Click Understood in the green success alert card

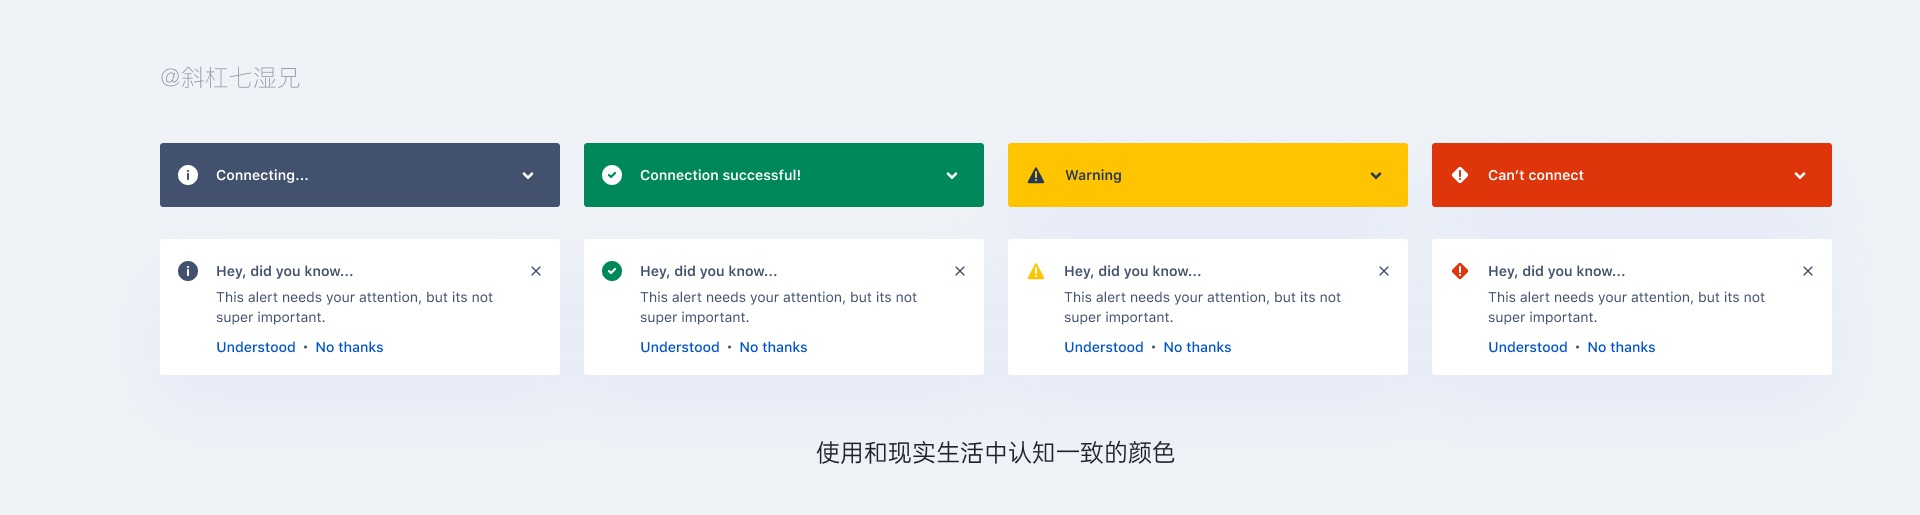(x=680, y=347)
